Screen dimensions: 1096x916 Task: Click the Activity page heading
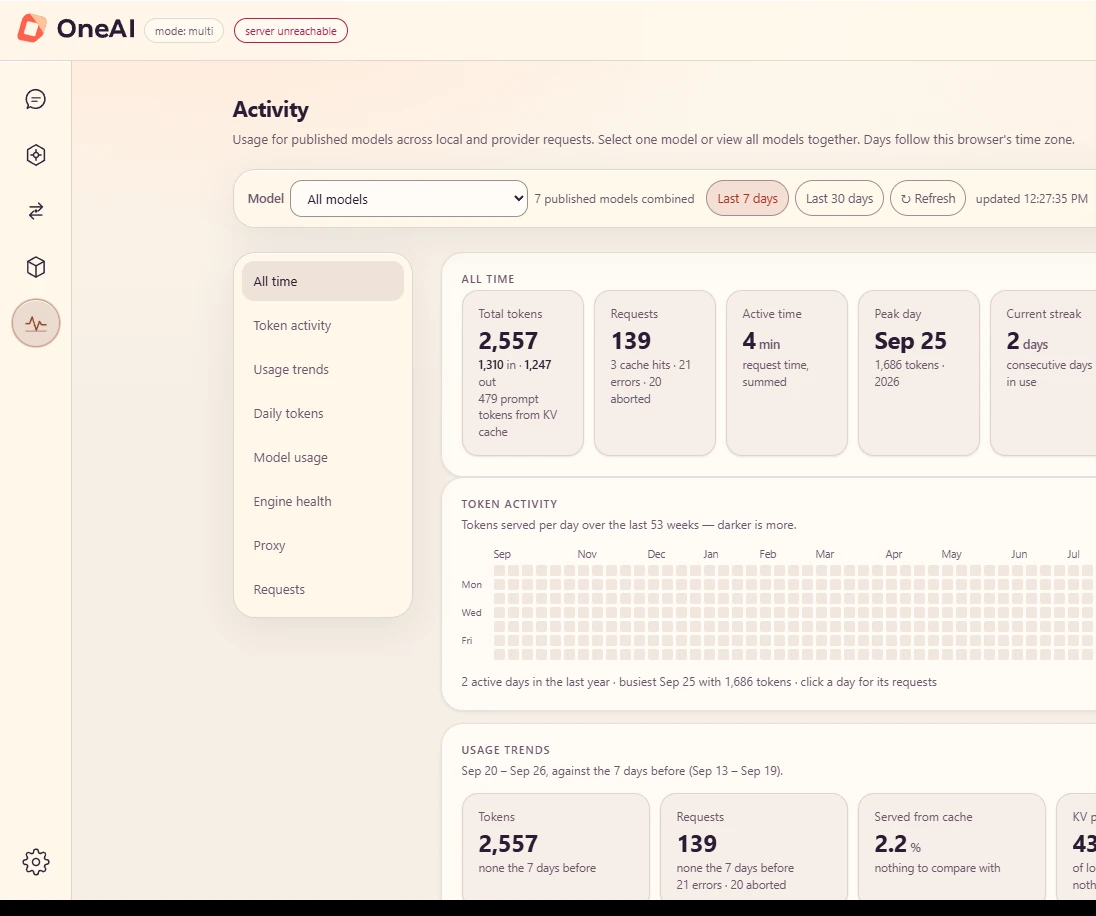(x=271, y=110)
